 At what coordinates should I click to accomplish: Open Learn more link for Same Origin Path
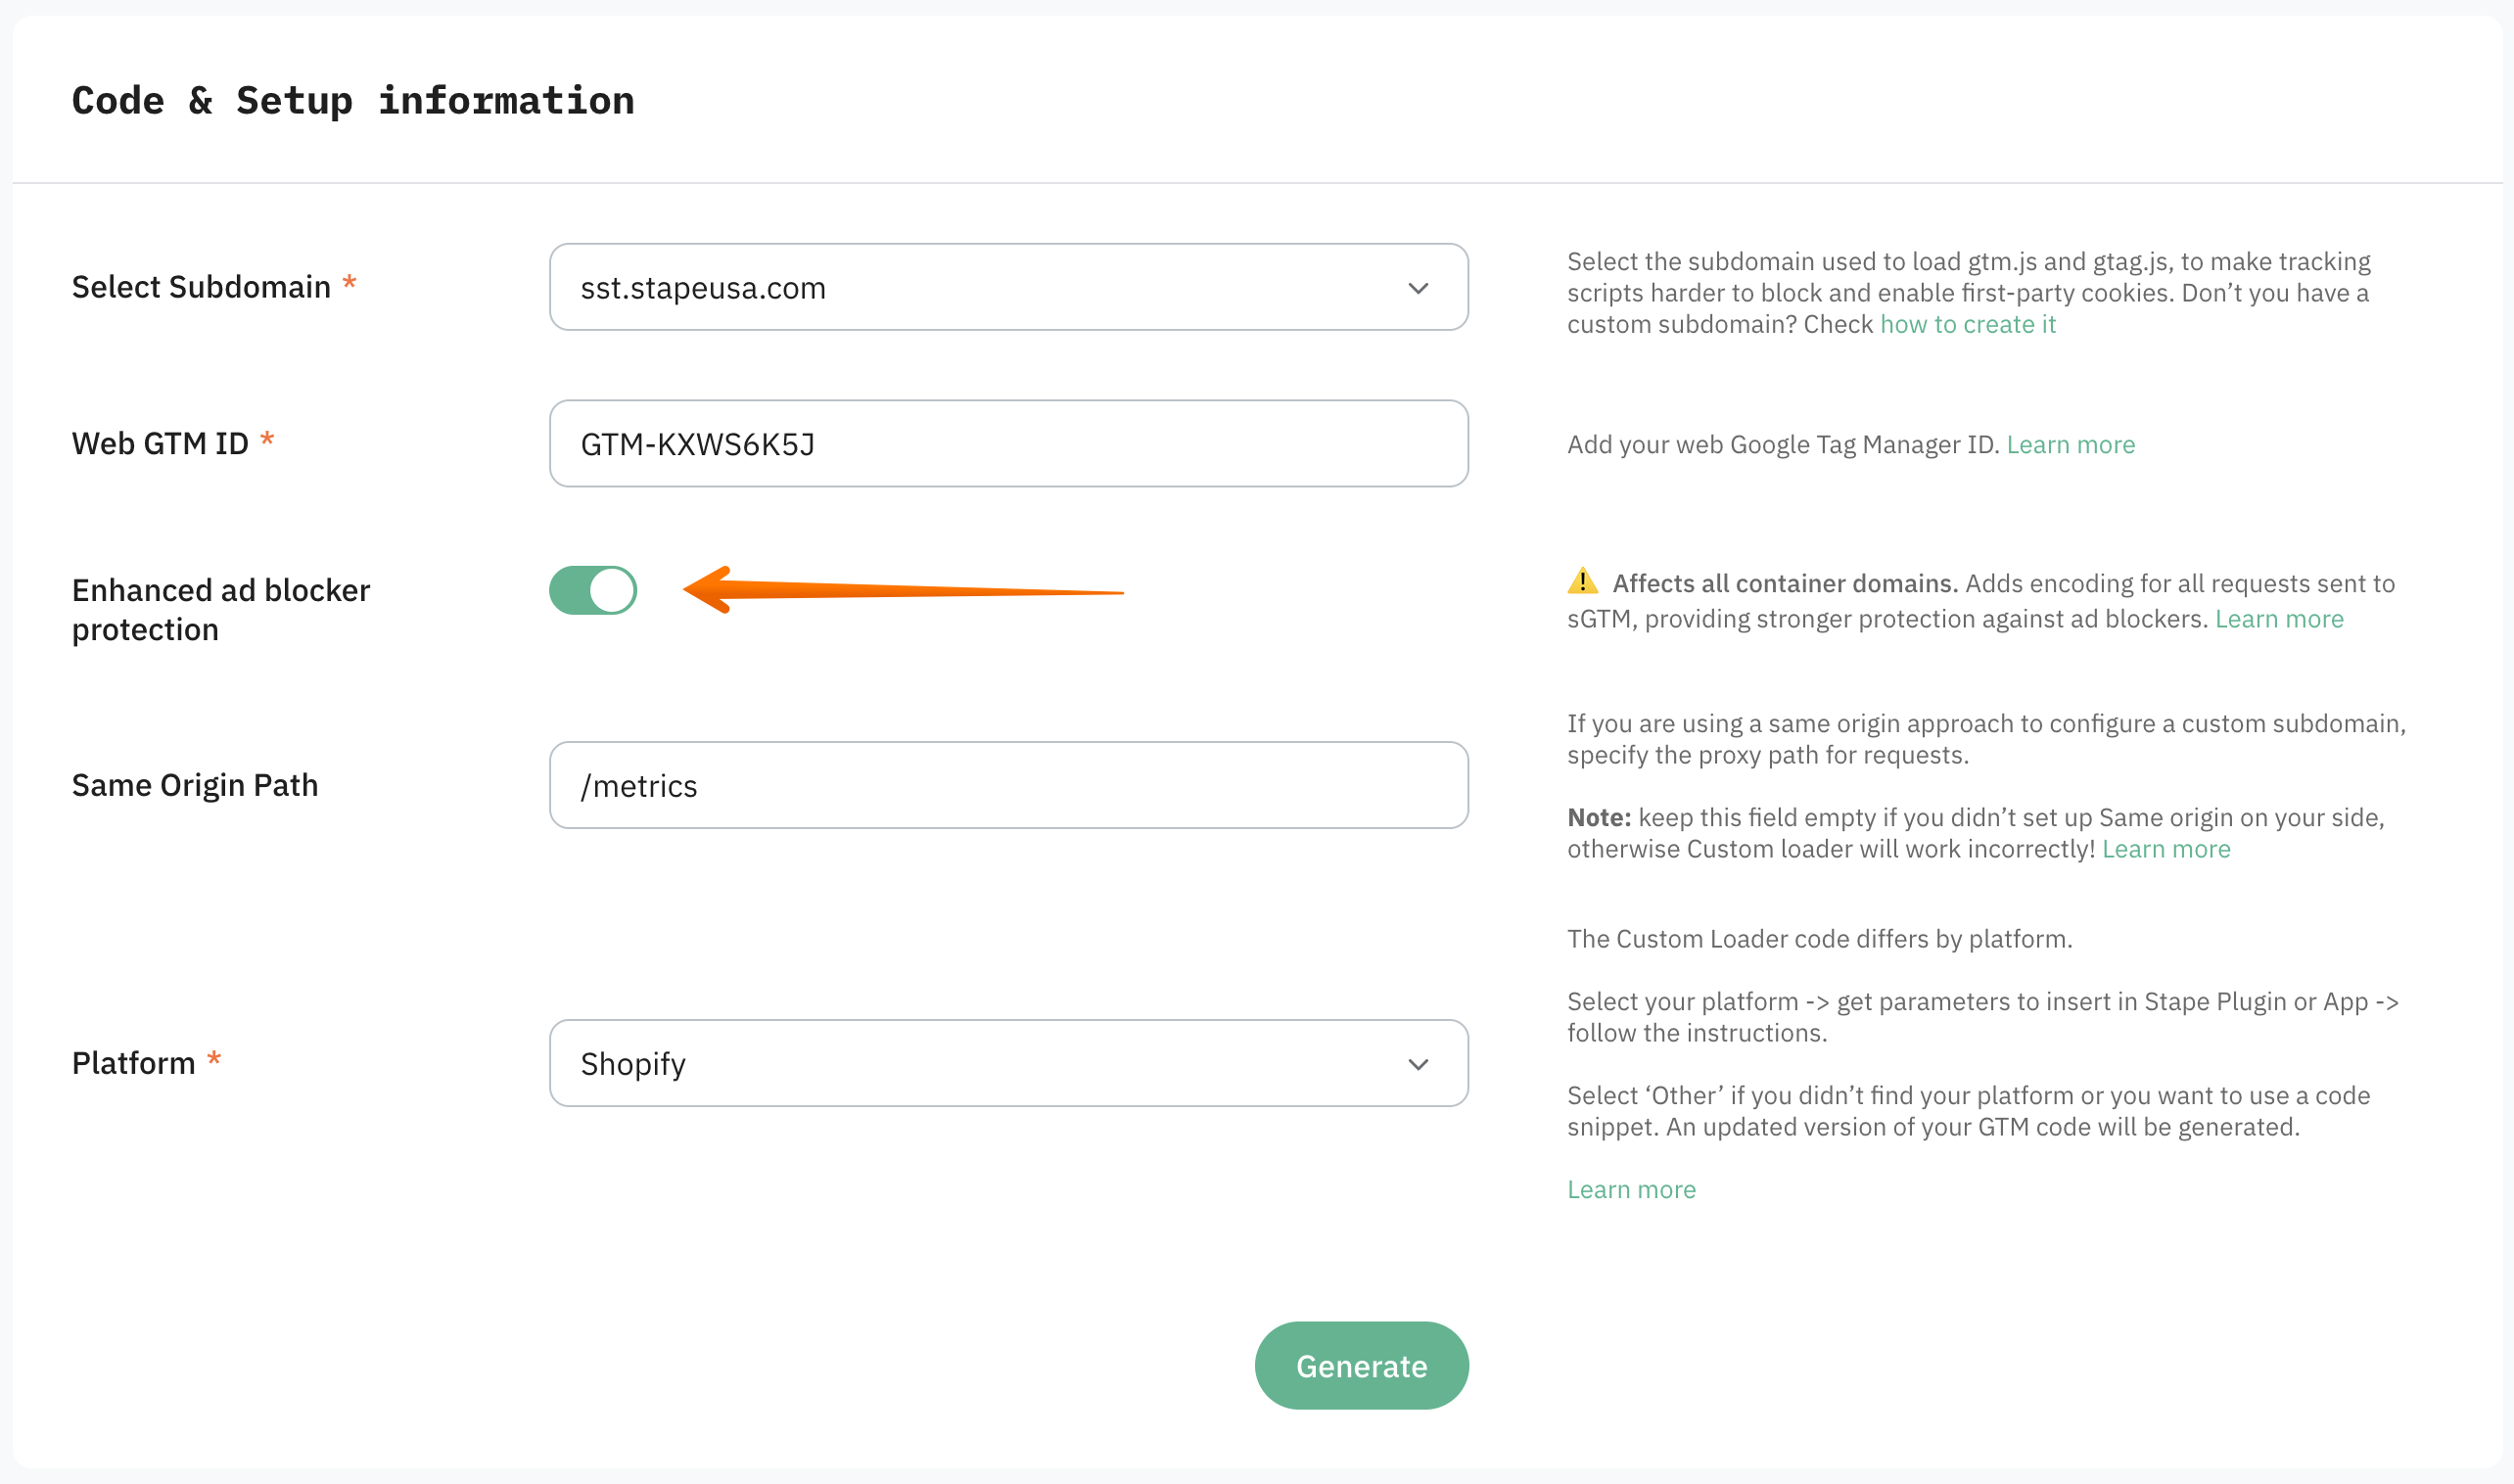2165,849
